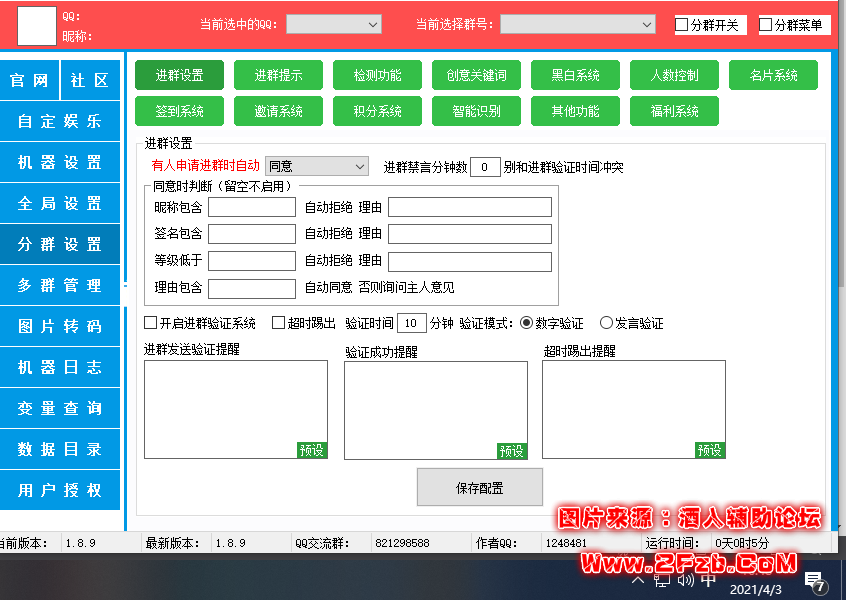Image resolution: width=846 pixels, height=600 pixels.
Task: Open 机器设置 in the left sidebar
Action: [60, 163]
